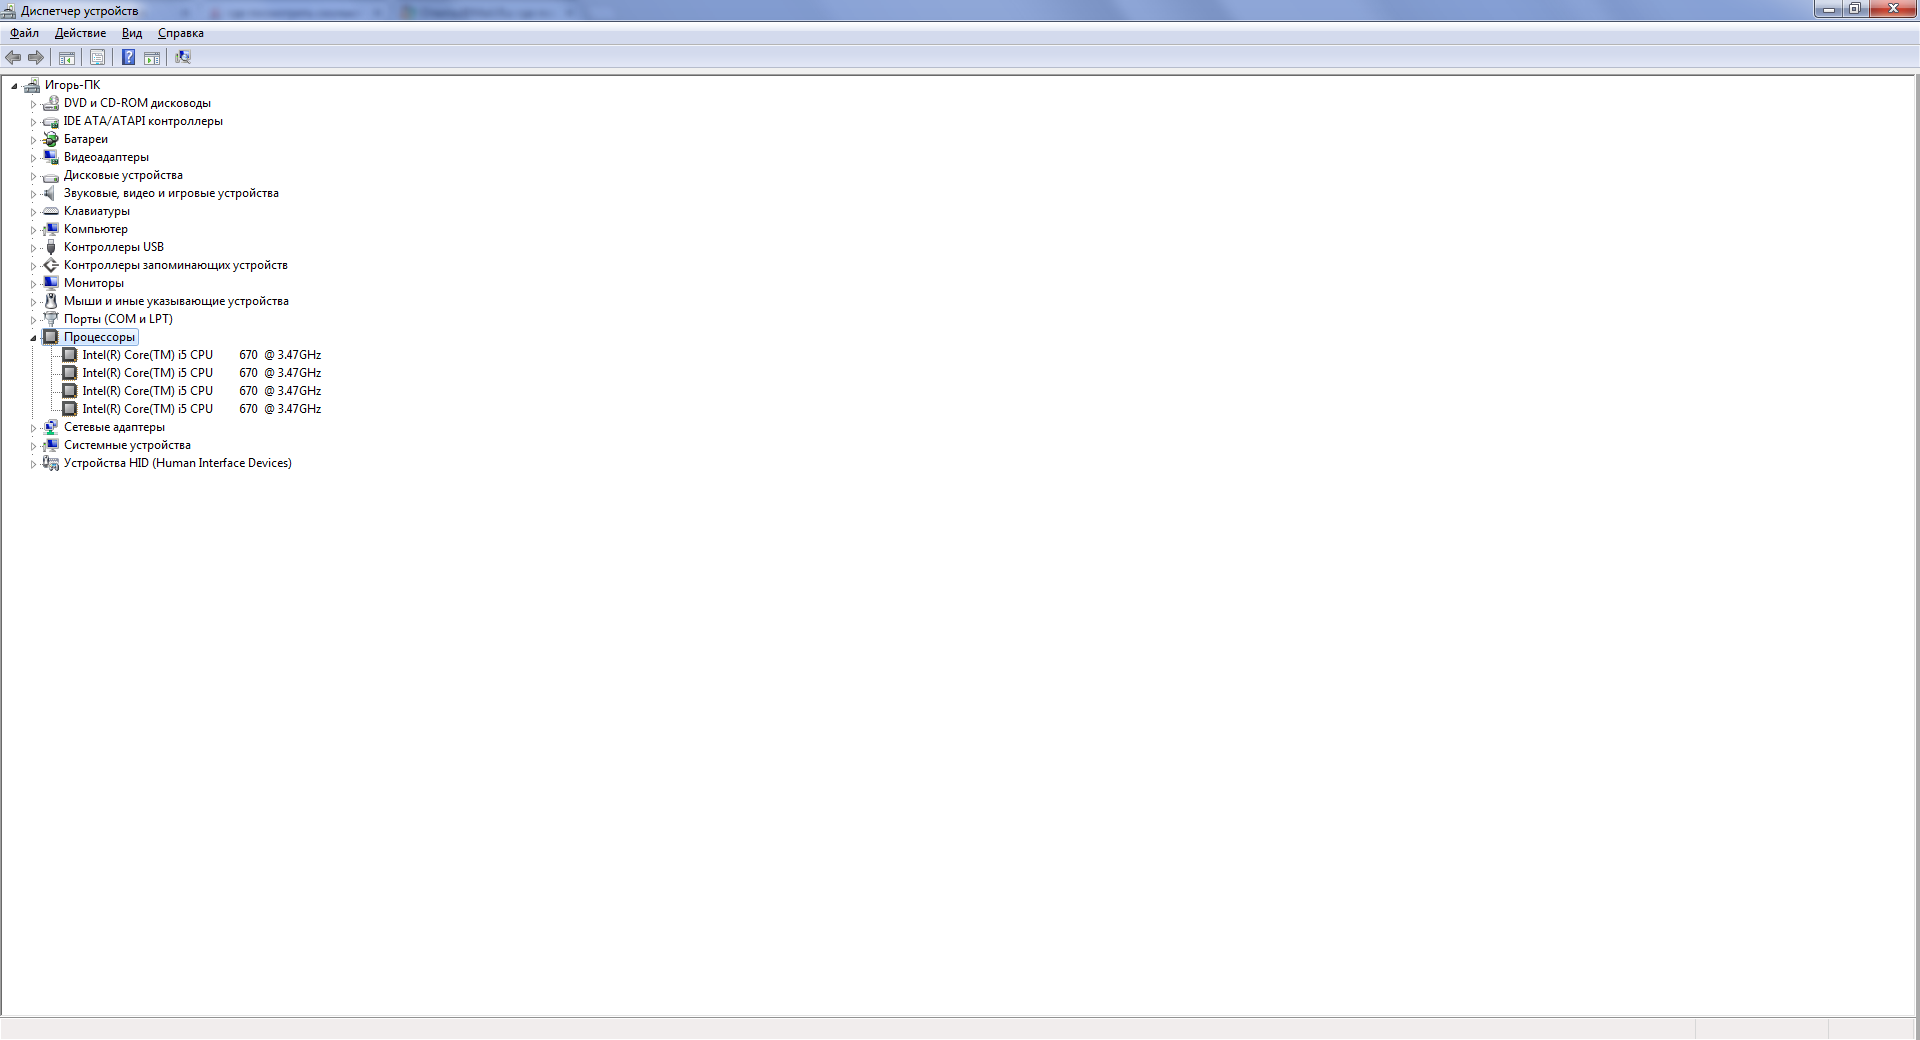Toggle the action pane toolbar icon
Viewport: 1920px width, 1040px height.
[152, 57]
